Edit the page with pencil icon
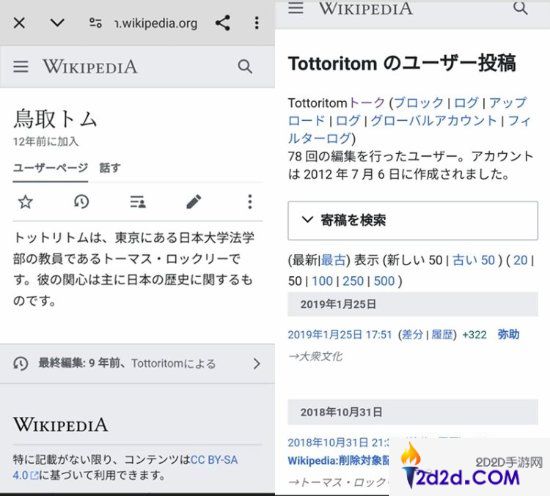 (x=194, y=202)
